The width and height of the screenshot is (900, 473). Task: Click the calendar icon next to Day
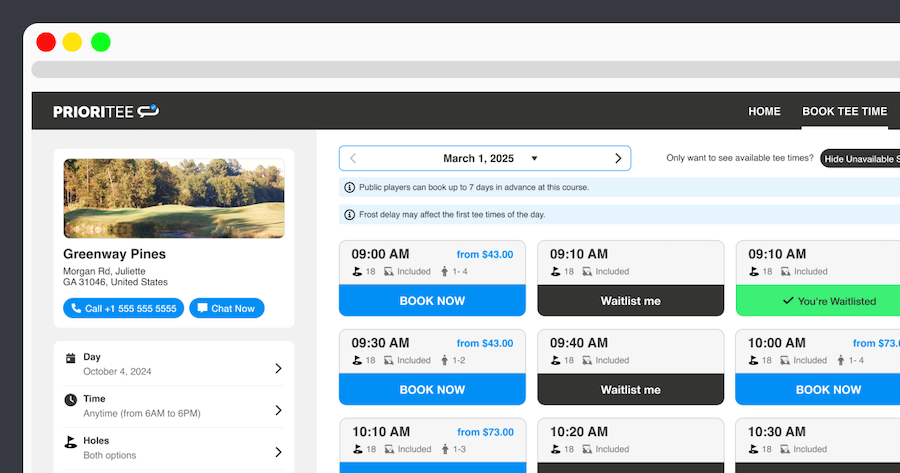70,358
